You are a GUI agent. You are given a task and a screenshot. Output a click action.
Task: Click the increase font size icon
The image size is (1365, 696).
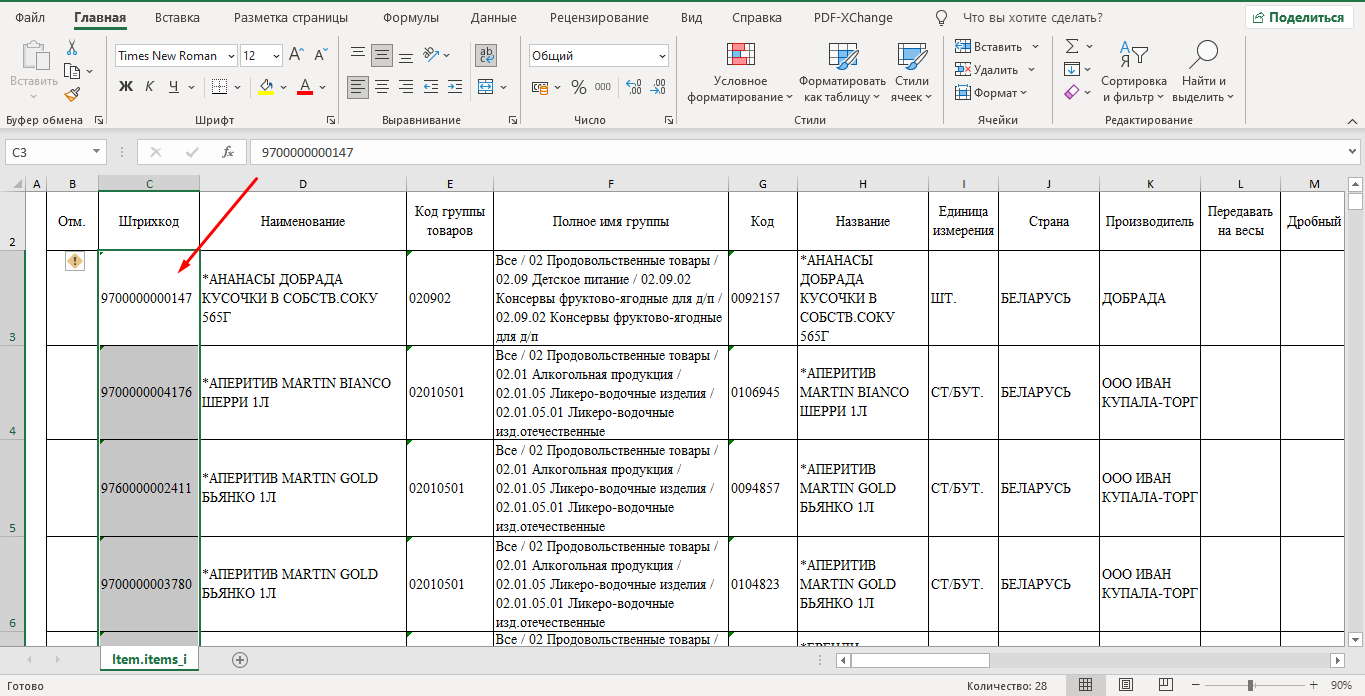coord(296,56)
